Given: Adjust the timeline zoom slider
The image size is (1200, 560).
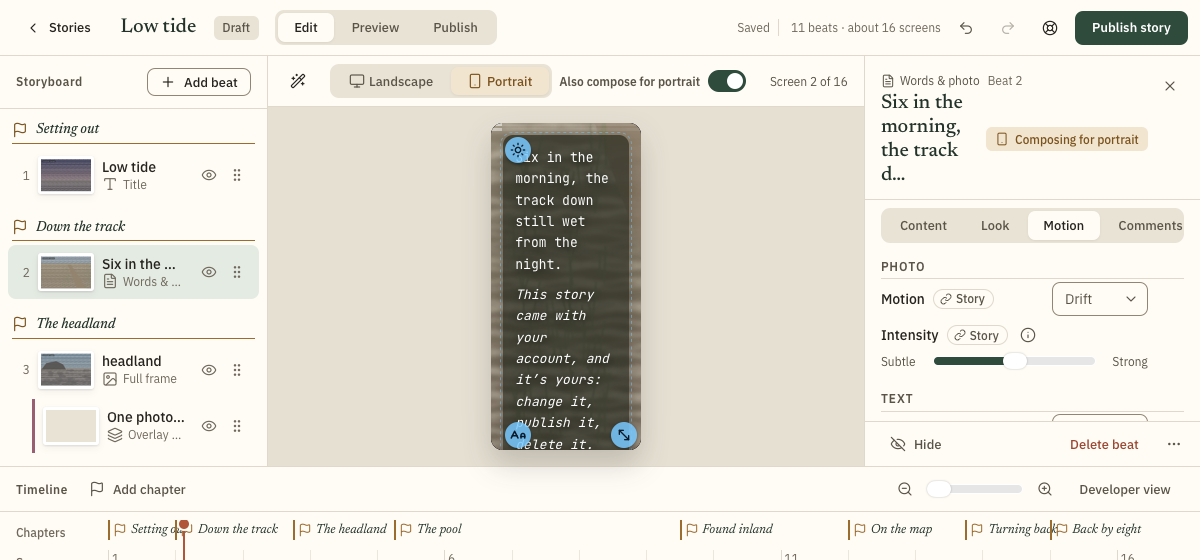Looking at the screenshot, I should tap(973, 489).
